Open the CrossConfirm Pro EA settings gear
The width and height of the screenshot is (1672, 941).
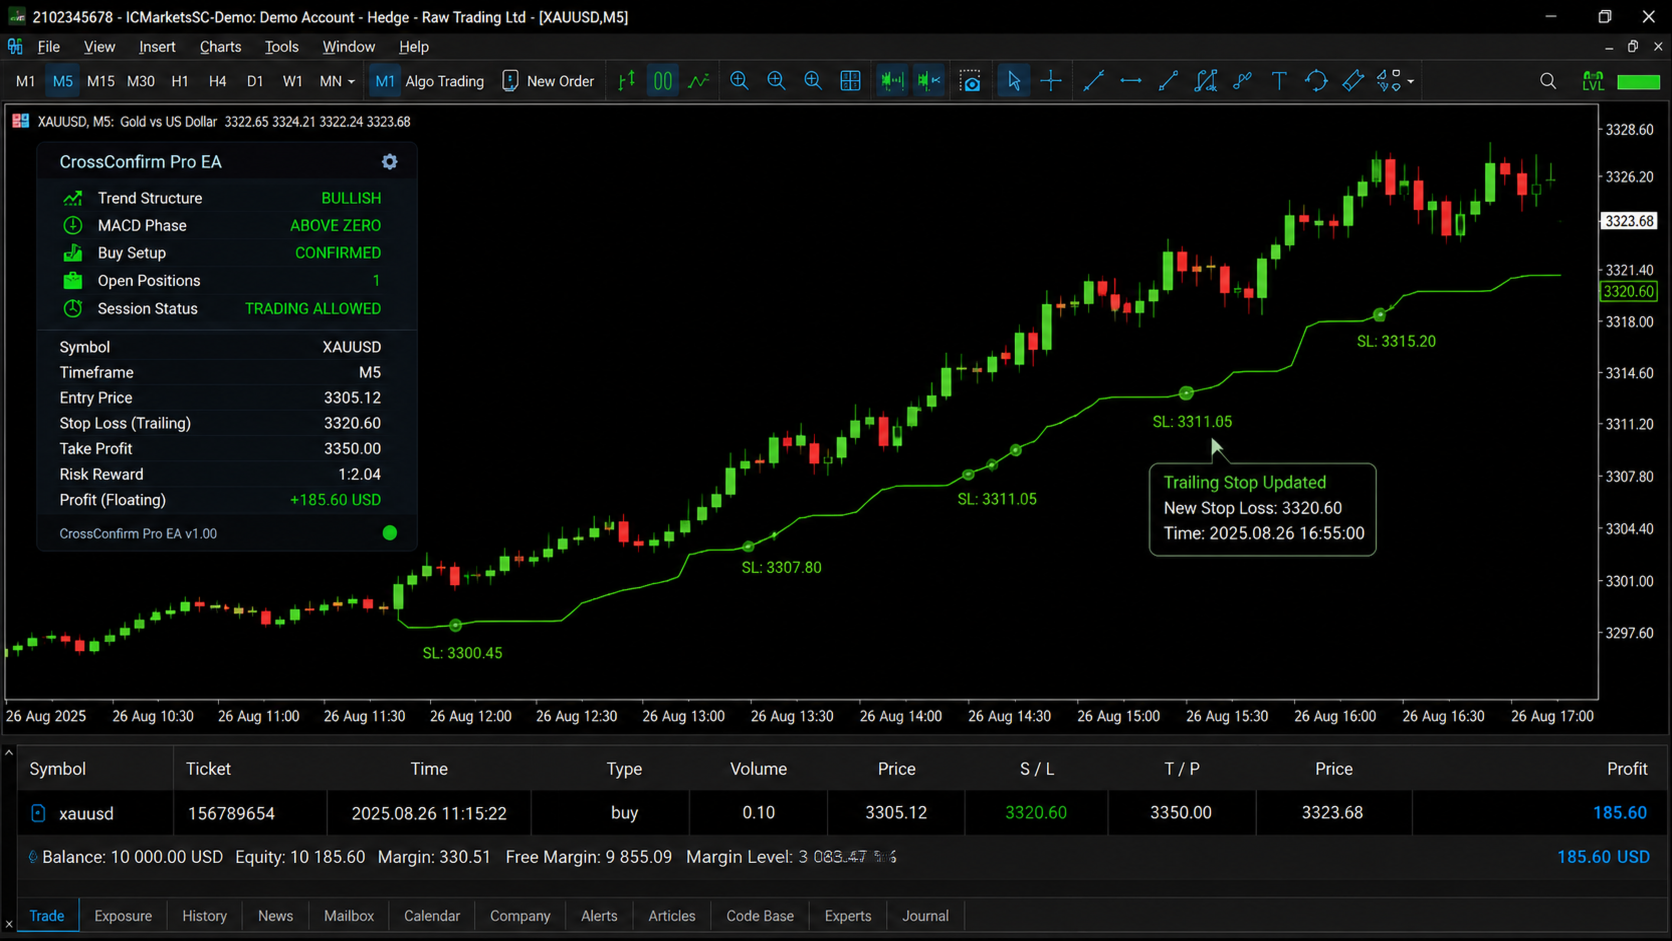(390, 162)
